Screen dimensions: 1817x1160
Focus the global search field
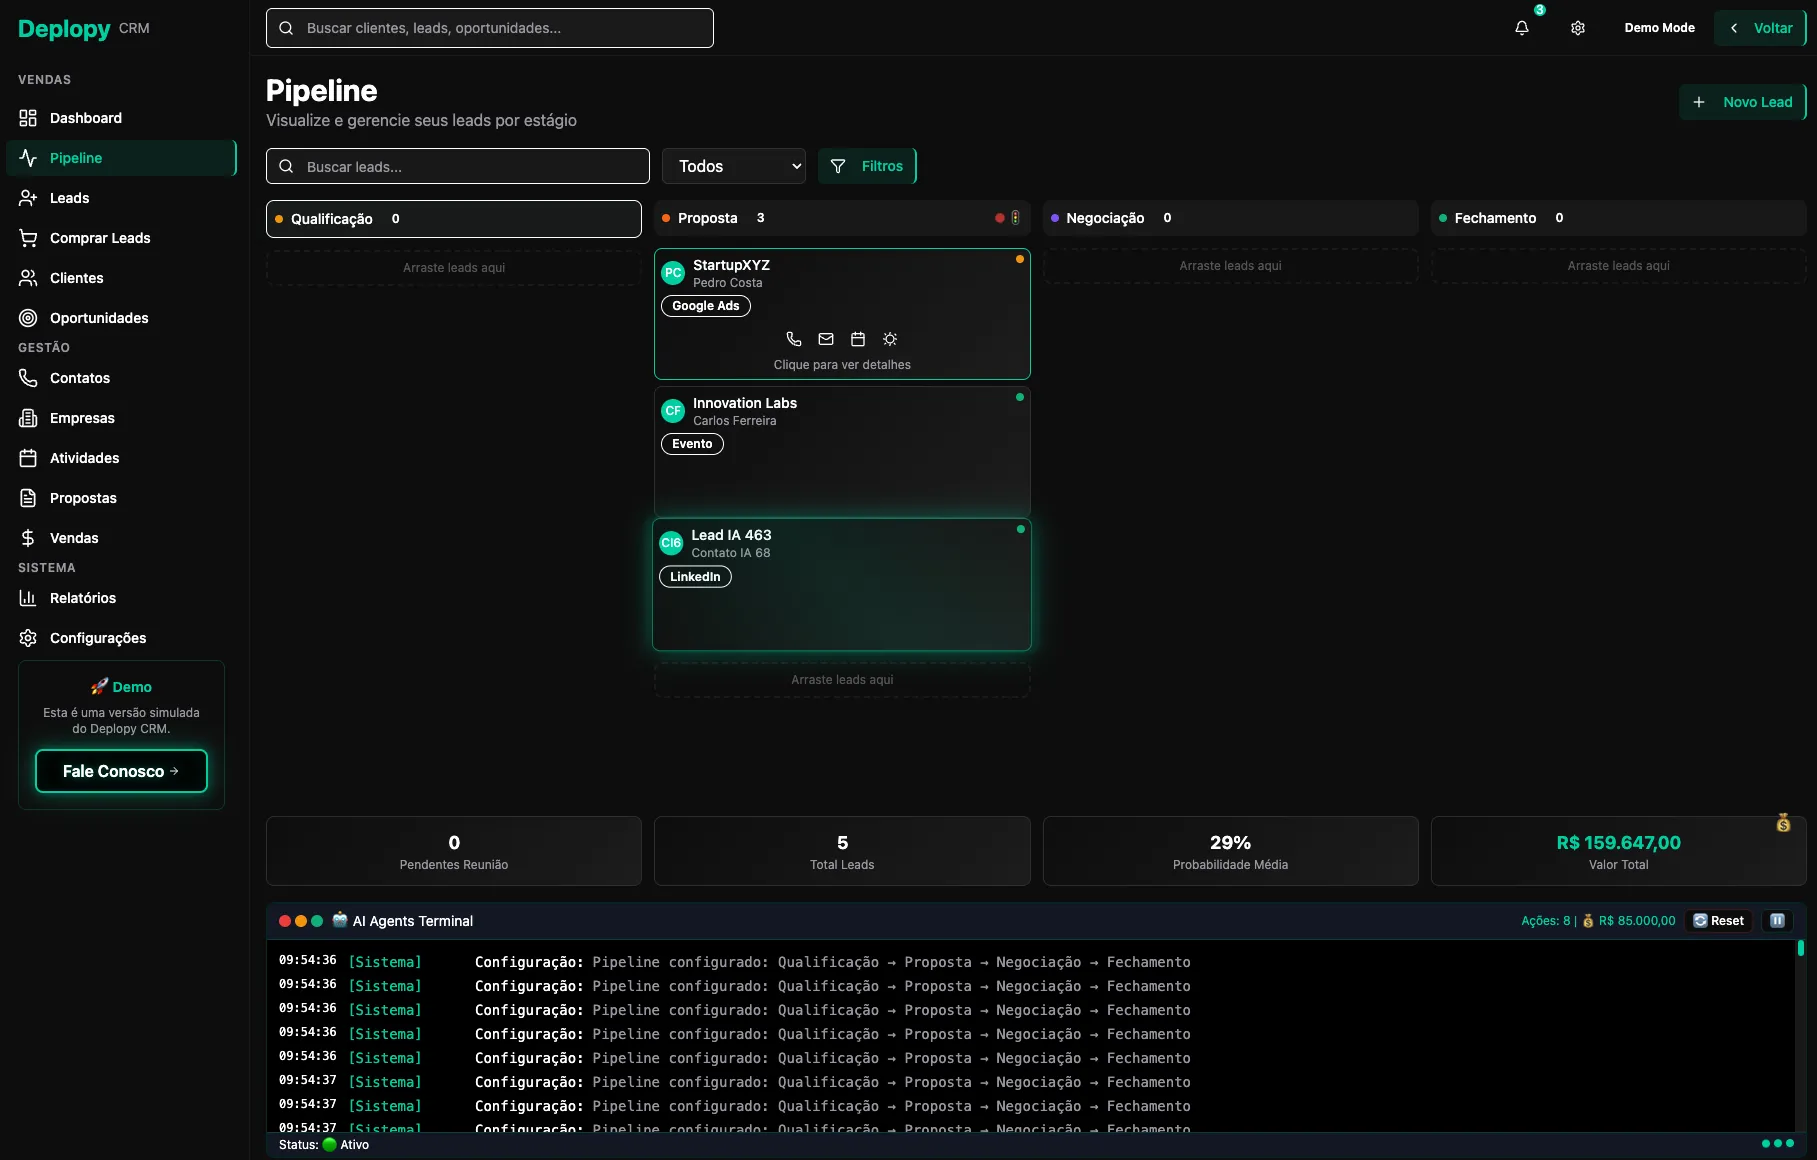[x=490, y=28]
